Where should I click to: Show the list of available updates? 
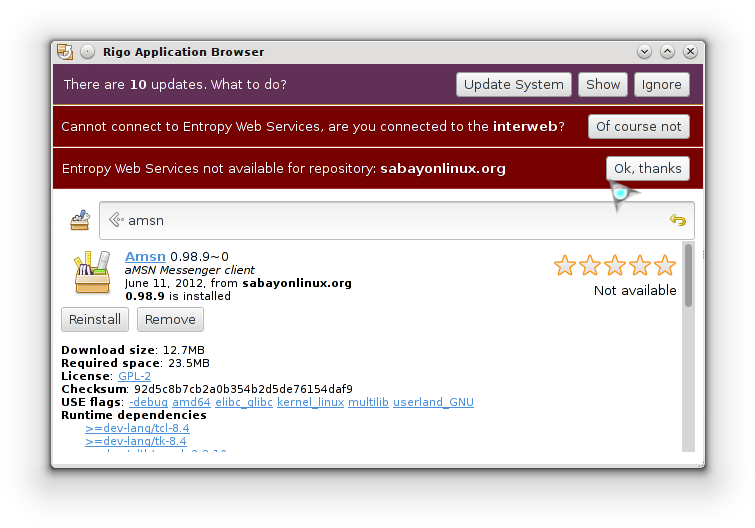tap(603, 85)
